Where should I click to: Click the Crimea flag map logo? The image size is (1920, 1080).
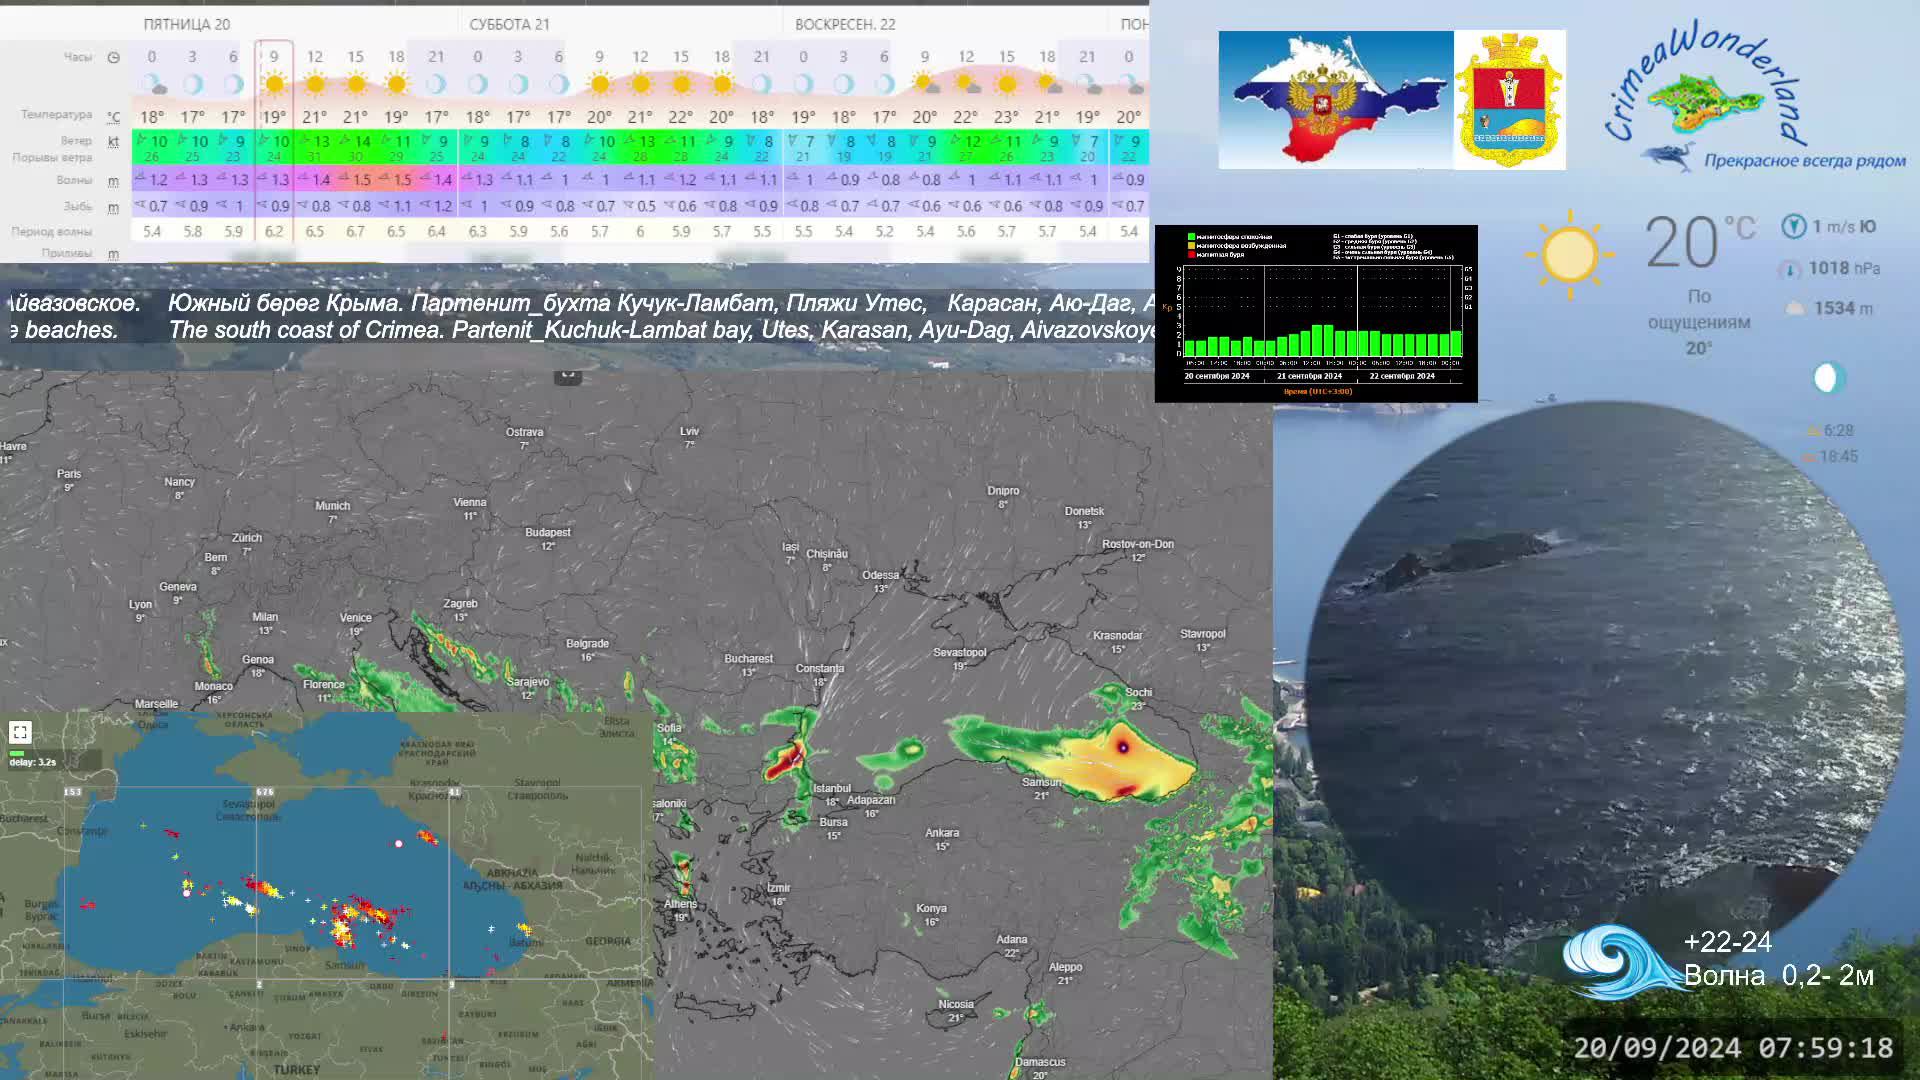coord(1336,100)
